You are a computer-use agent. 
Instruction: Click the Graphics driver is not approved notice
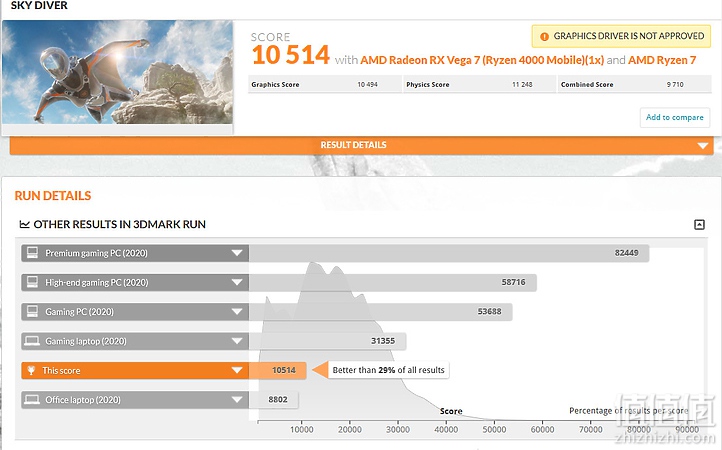coord(621,36)
